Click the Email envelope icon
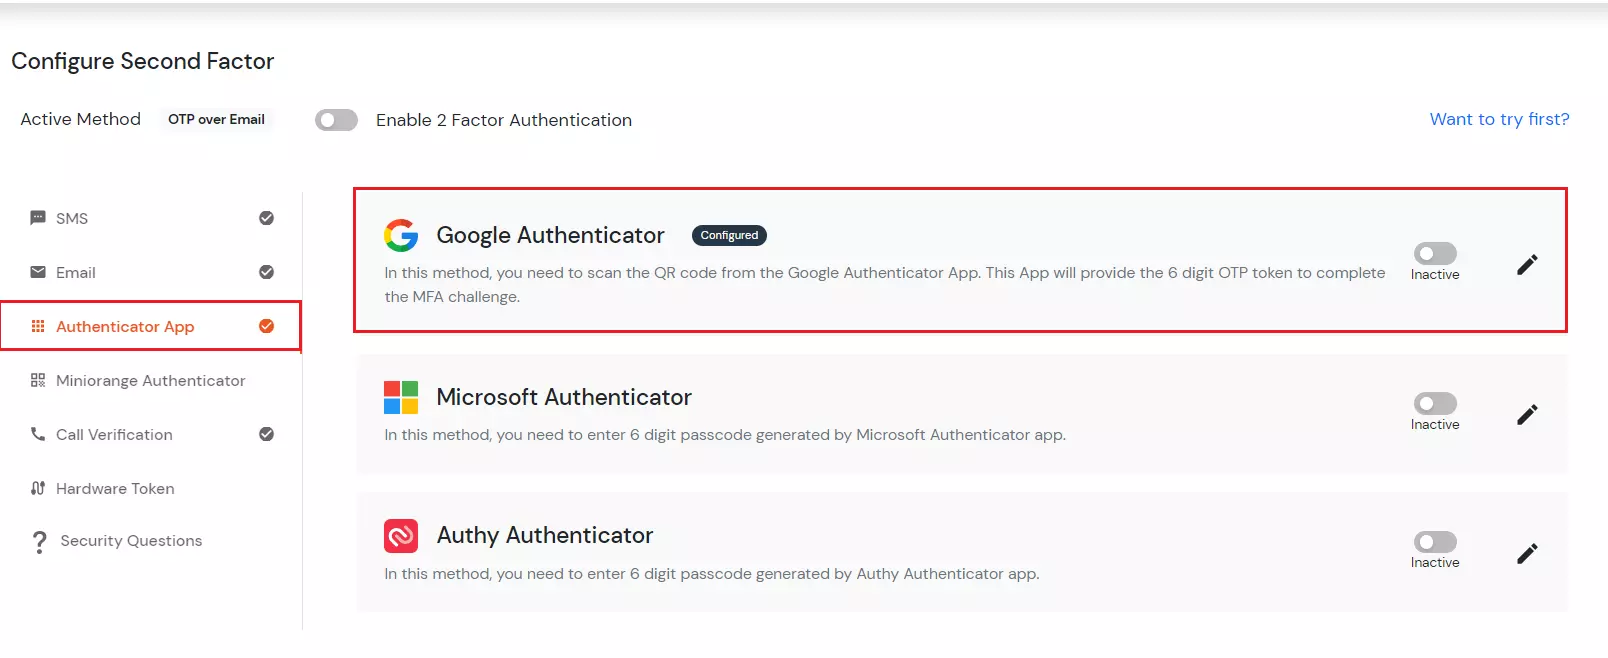The image size is (1608, 658). coord(38,272)
